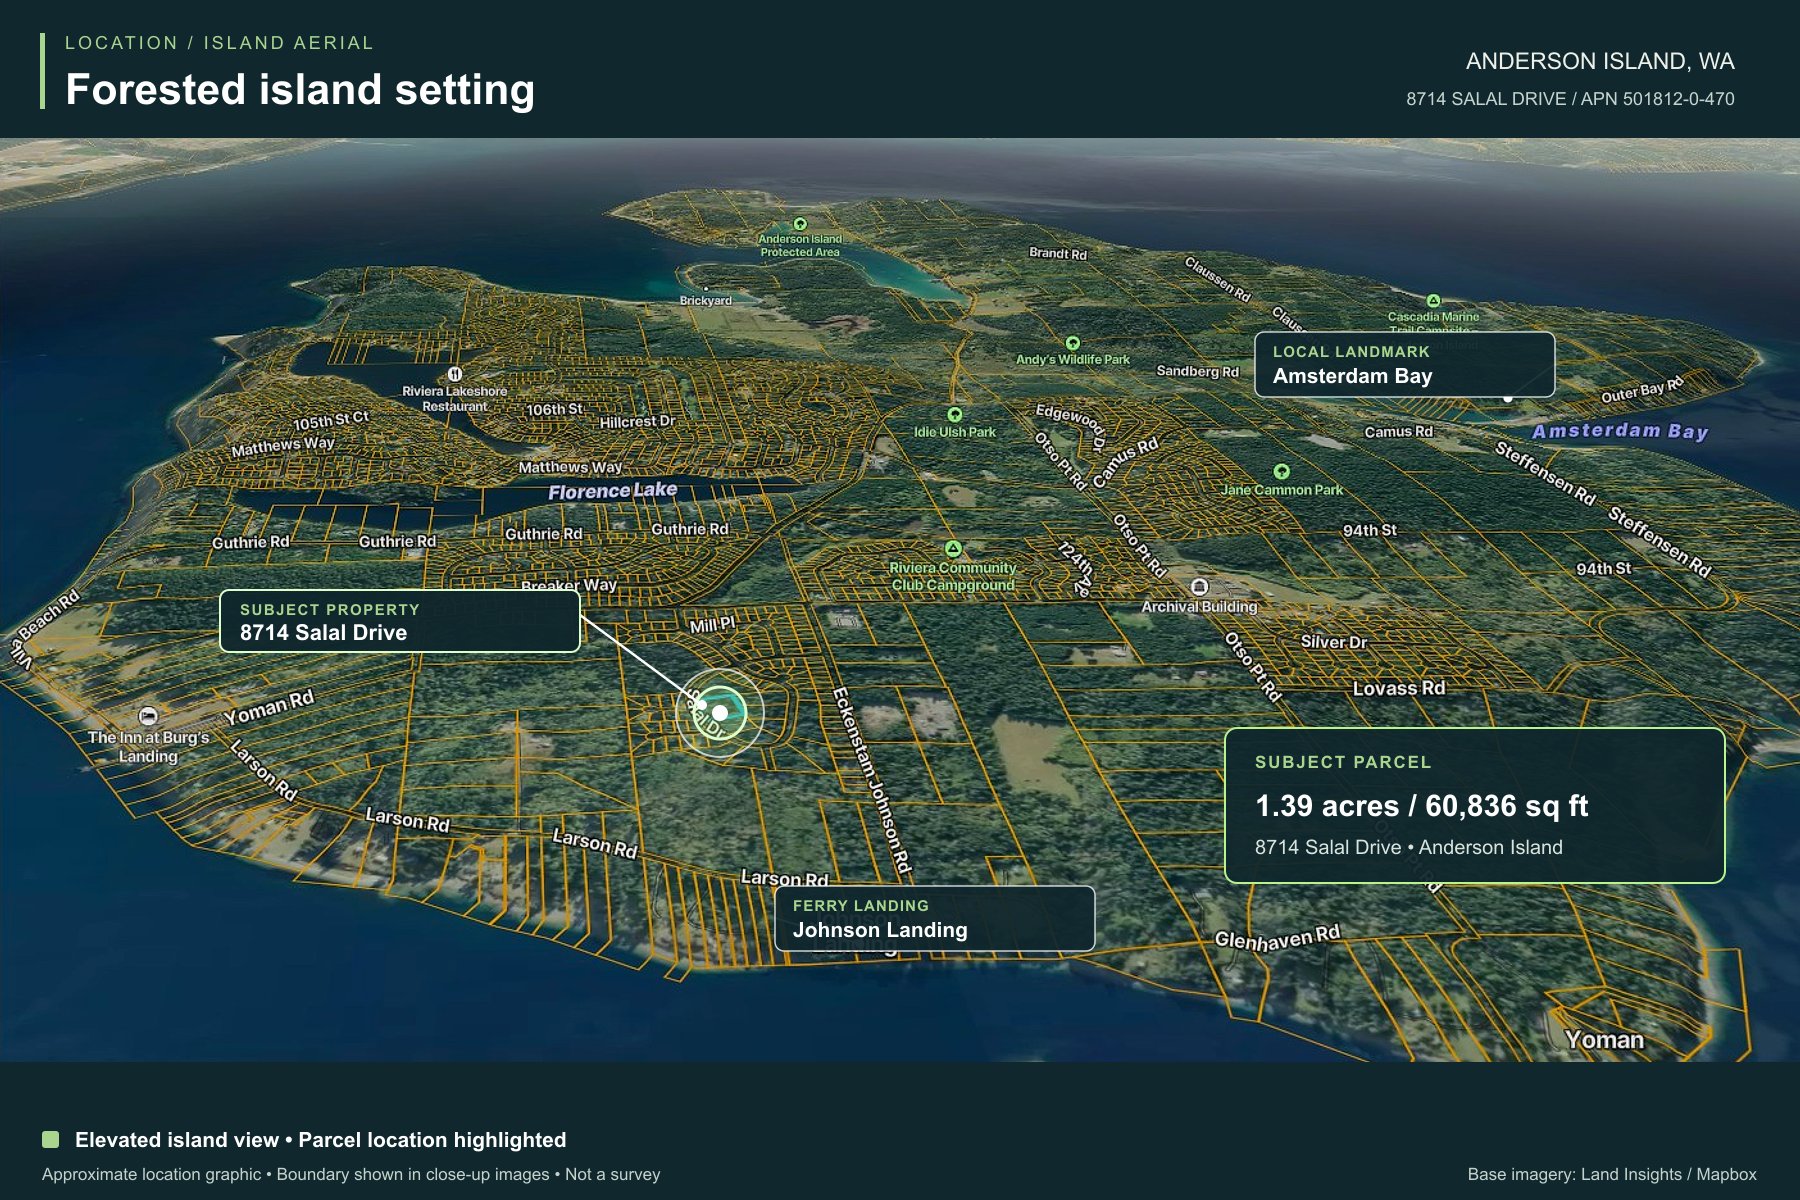Image resolution: width=1800 pixels, height=1200 pixels.
Task: Select Riviera Community Club Campground icon
Action: 953,548
